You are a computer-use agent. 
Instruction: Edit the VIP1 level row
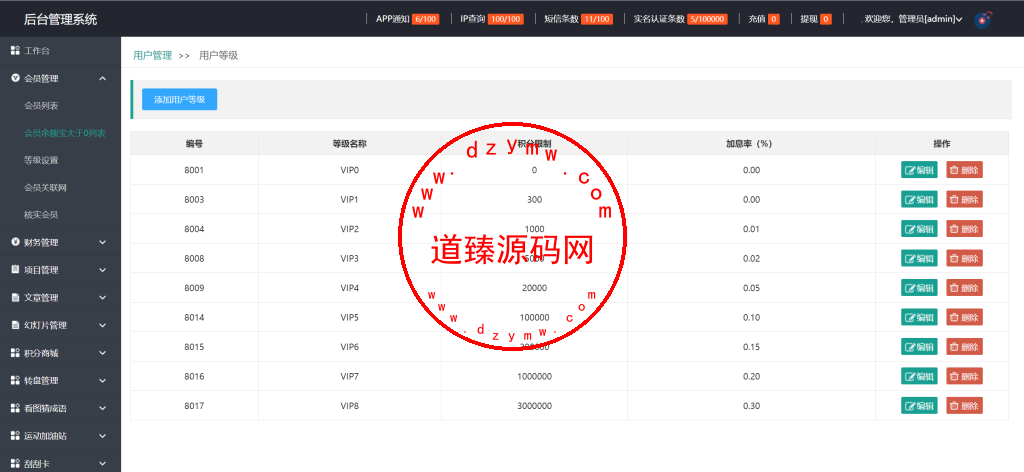pos(920,199)
